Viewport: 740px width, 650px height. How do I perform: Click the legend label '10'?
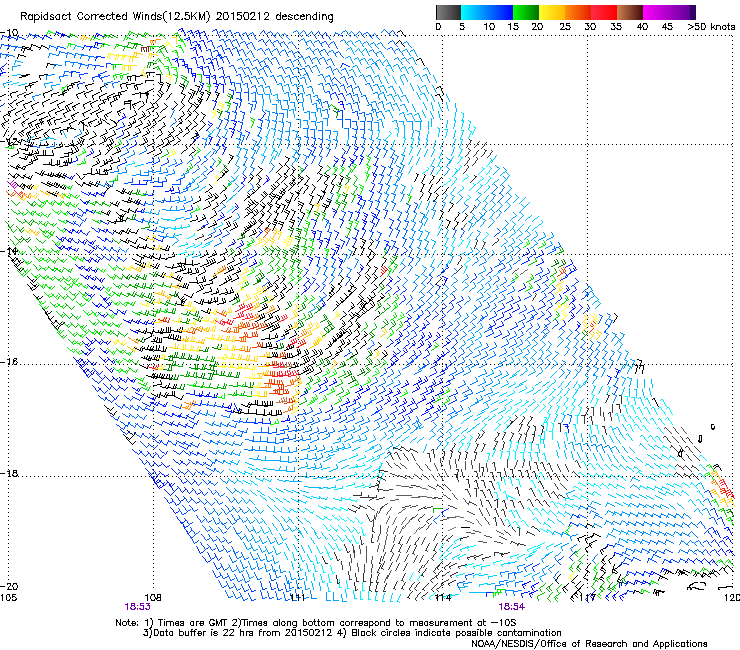click(489, 27)
